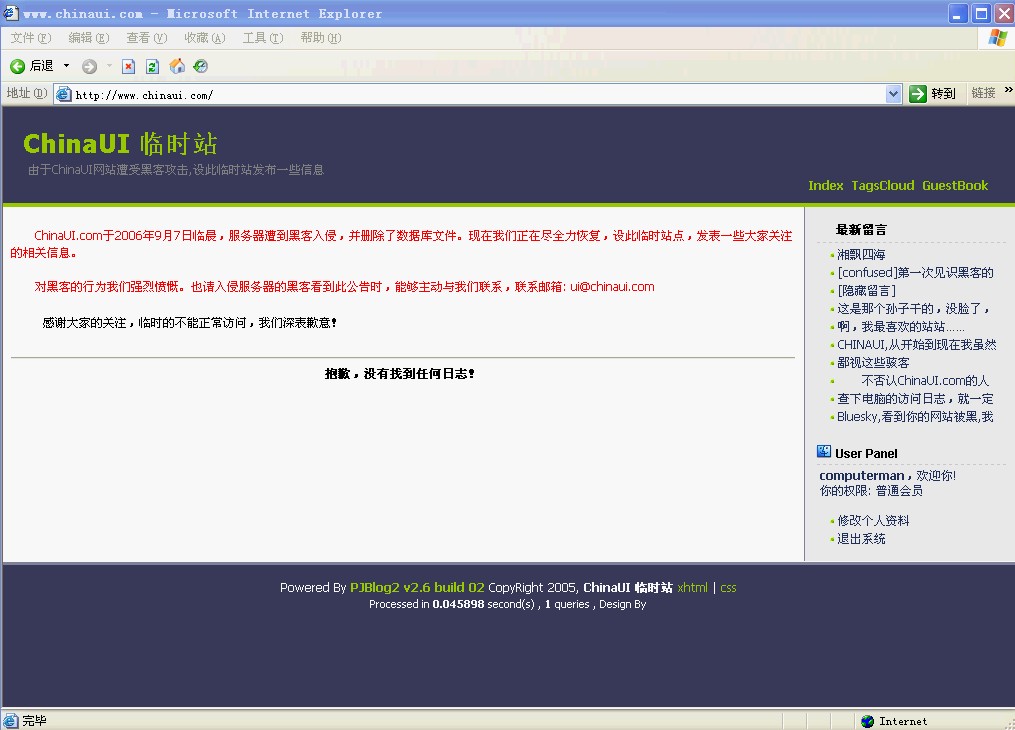1015x730 pixels.
Task: Click the status bar resize grip
Action: tap(1009, 724)
